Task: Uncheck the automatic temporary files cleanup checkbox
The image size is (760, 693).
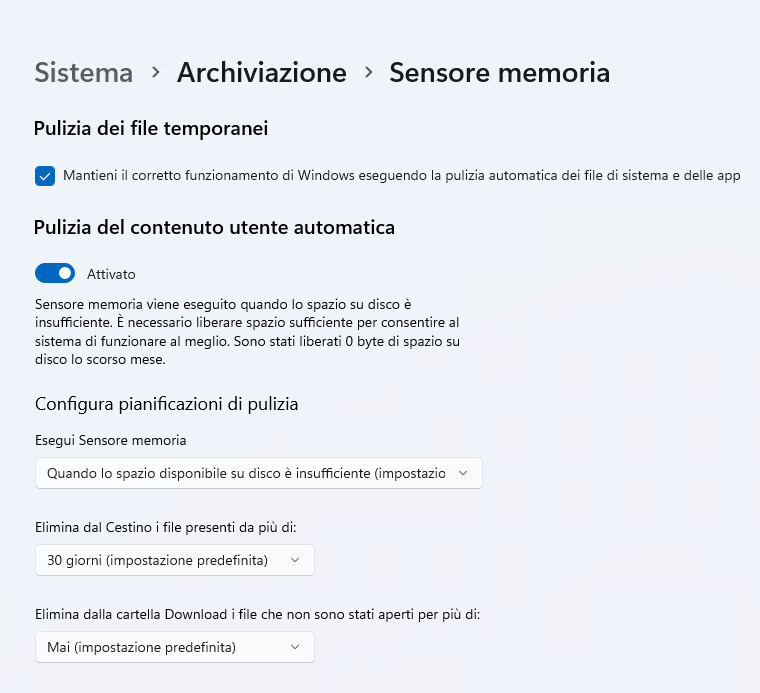Action: click(x=45, y=176)
